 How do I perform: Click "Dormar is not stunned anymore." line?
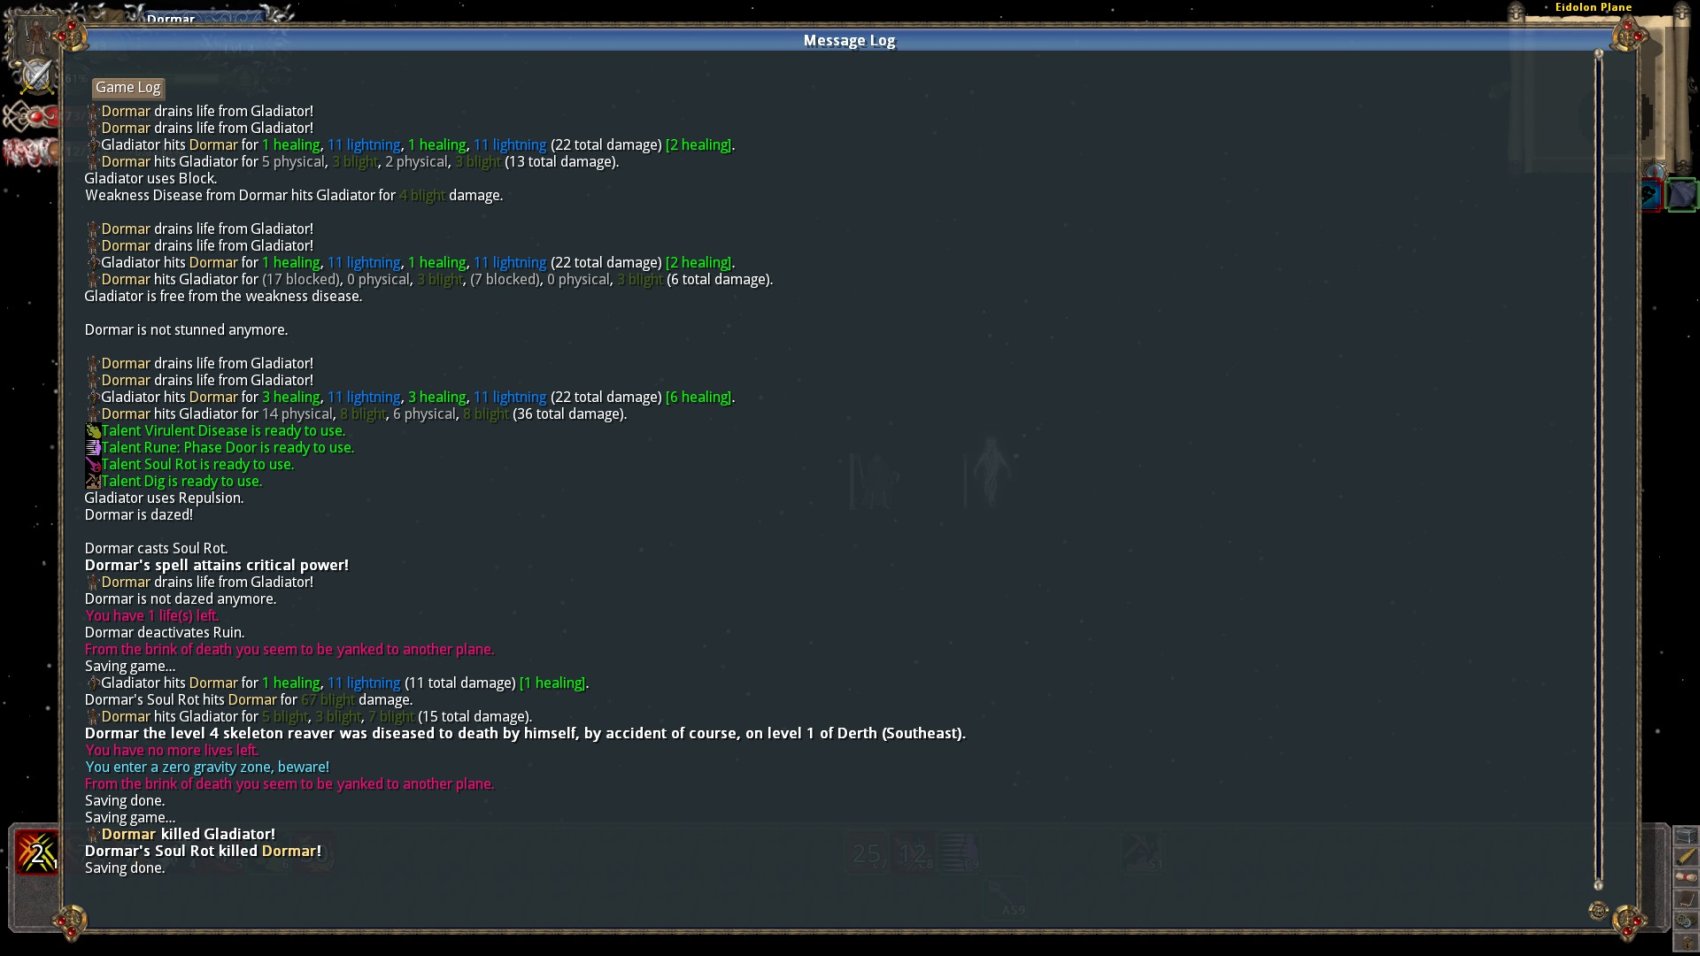click(186, 330)
